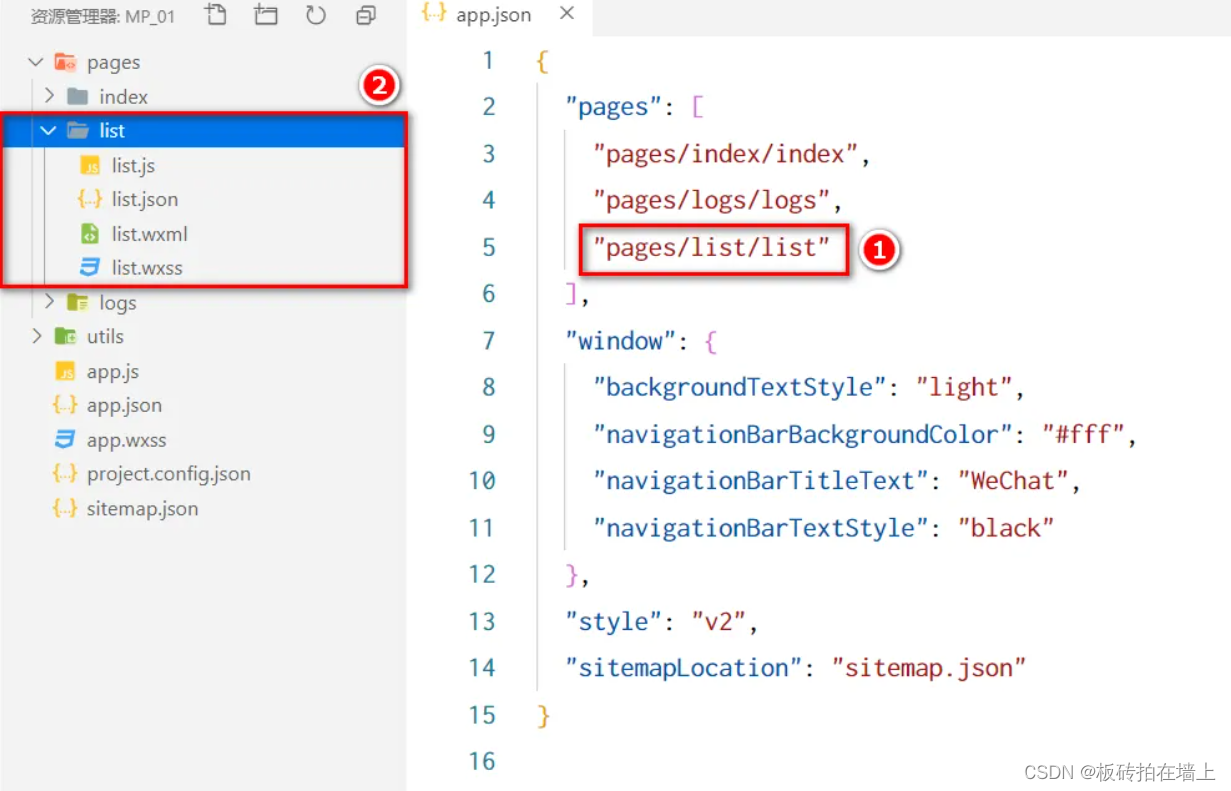The image size is (1231, 791).
Task: Click line number 1 in gutter
Action: (489, 60)
